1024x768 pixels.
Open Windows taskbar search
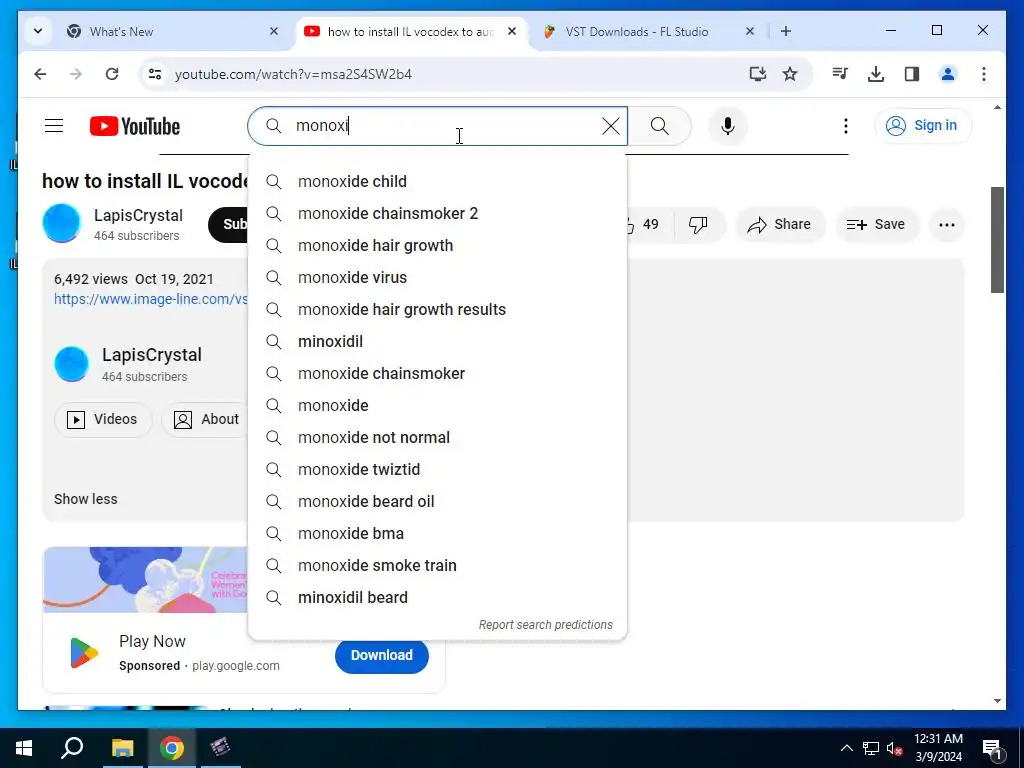point(72,748)
